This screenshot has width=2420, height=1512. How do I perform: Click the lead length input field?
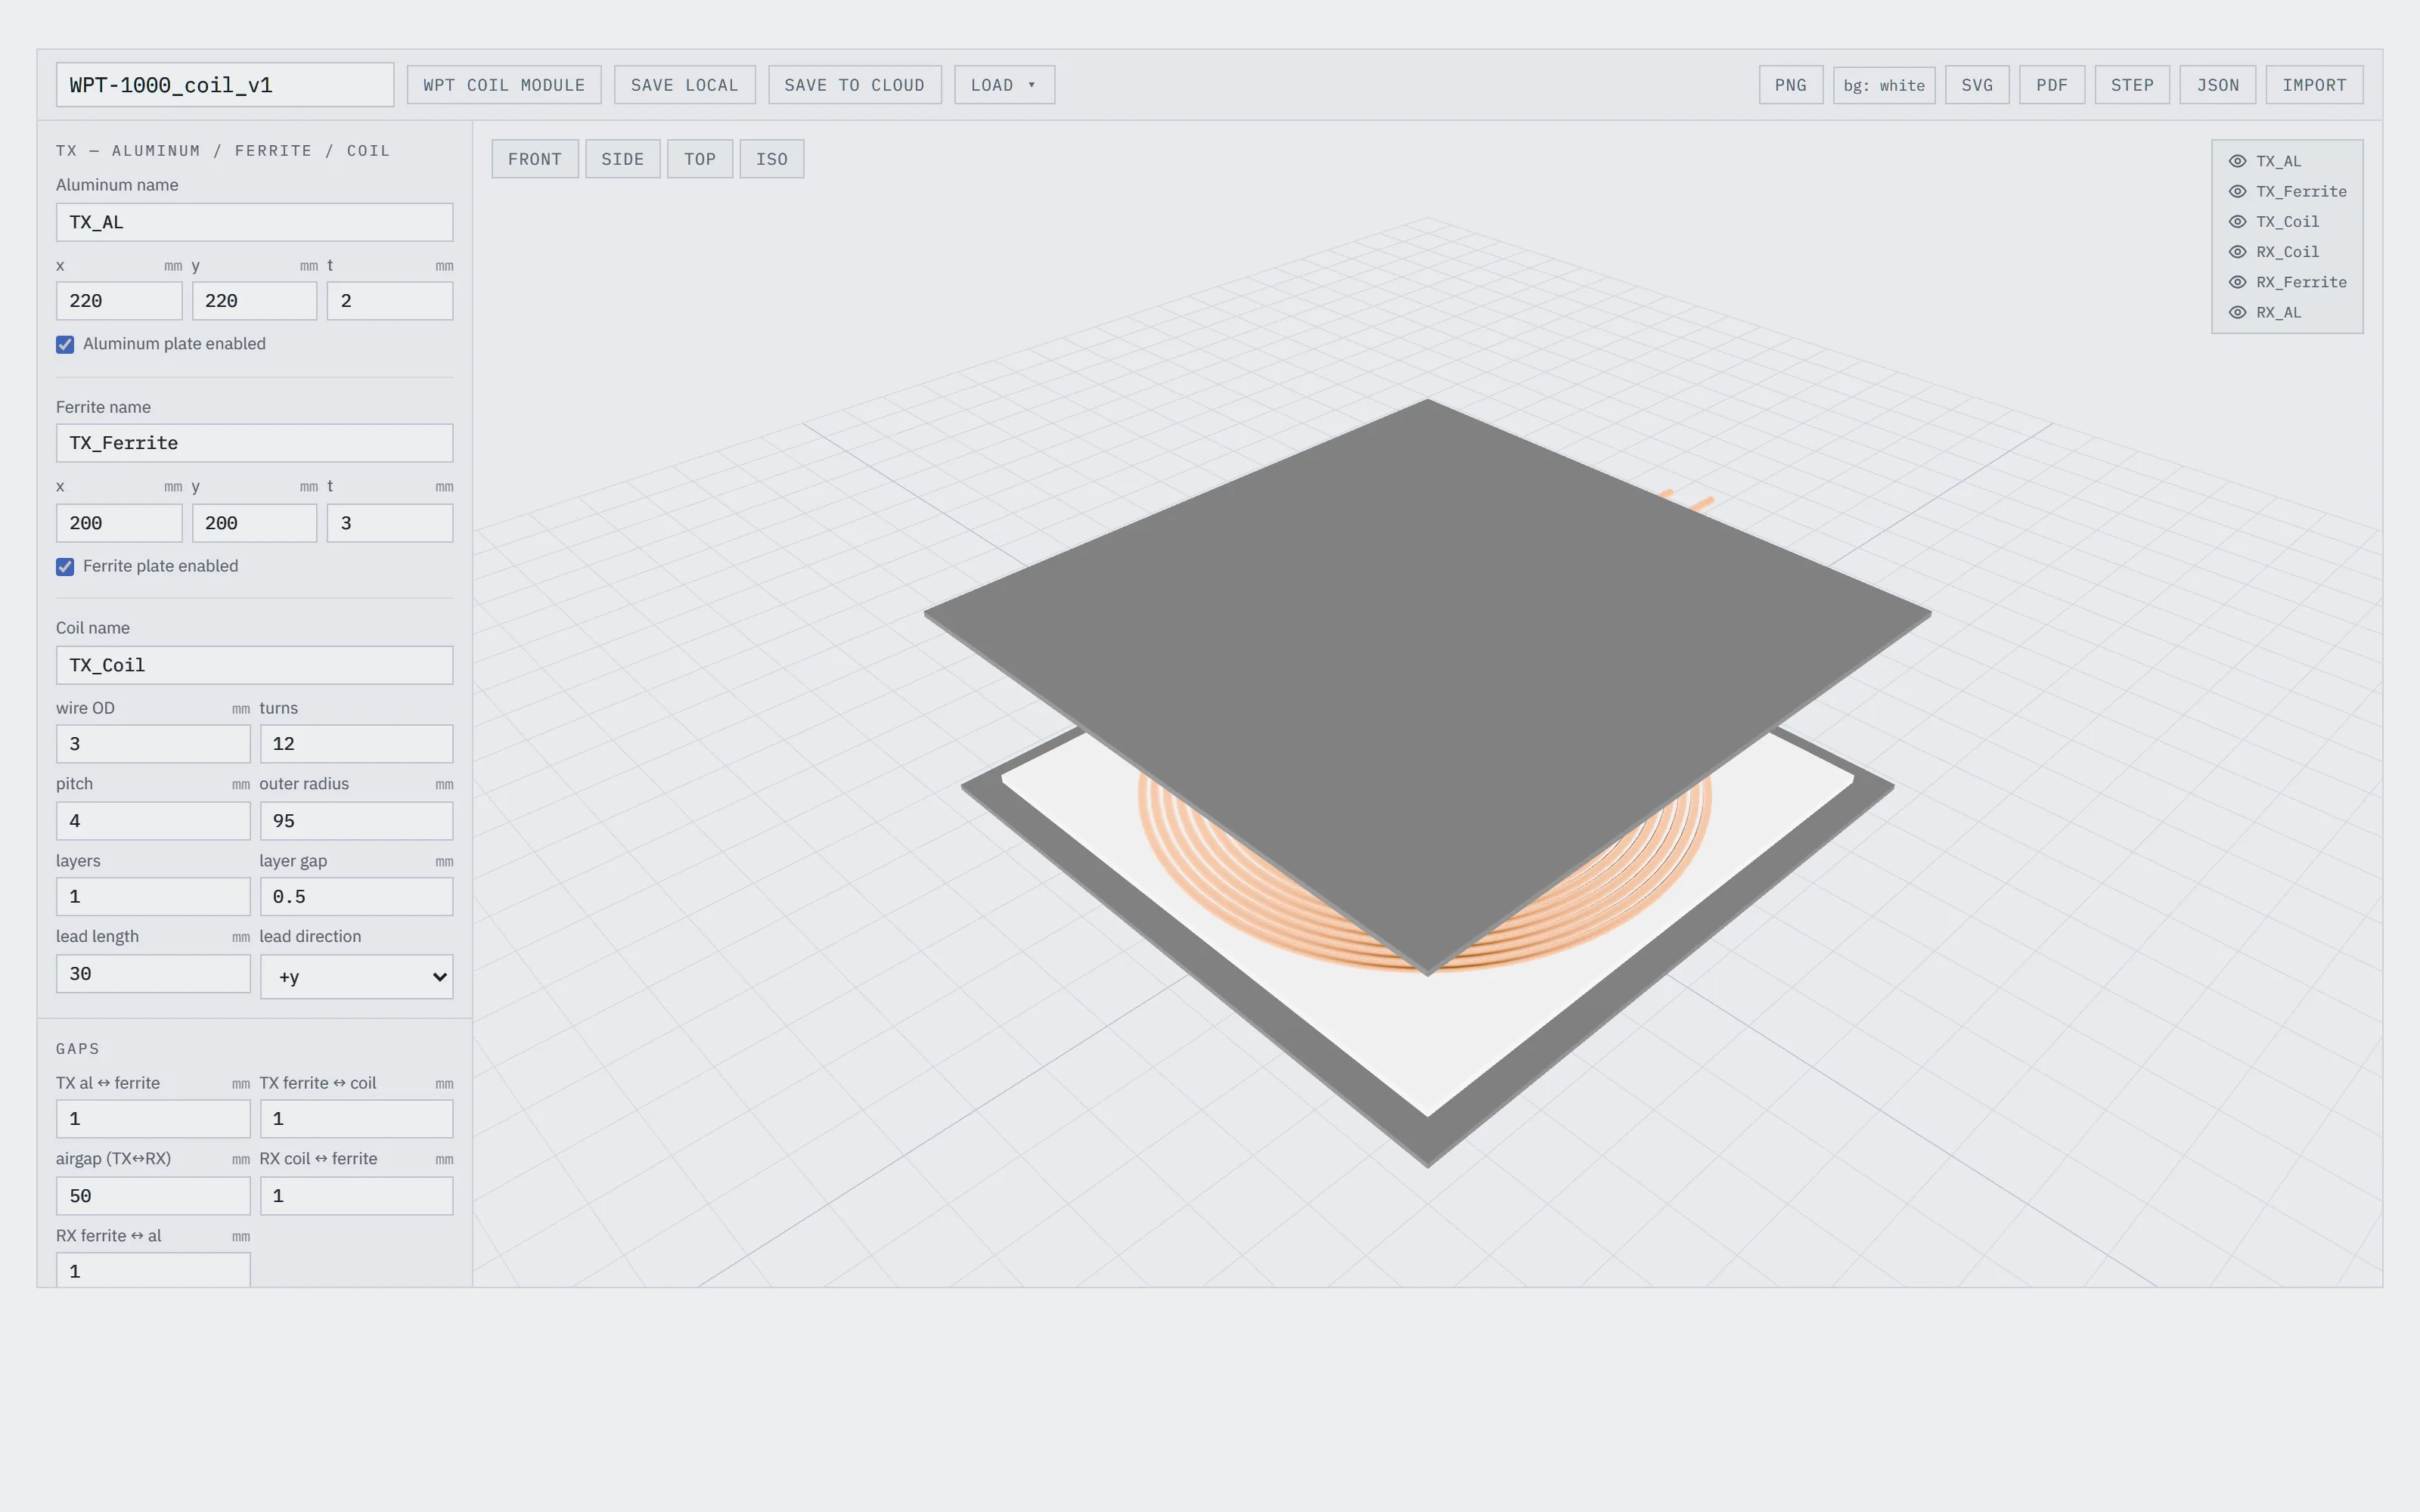153,974
